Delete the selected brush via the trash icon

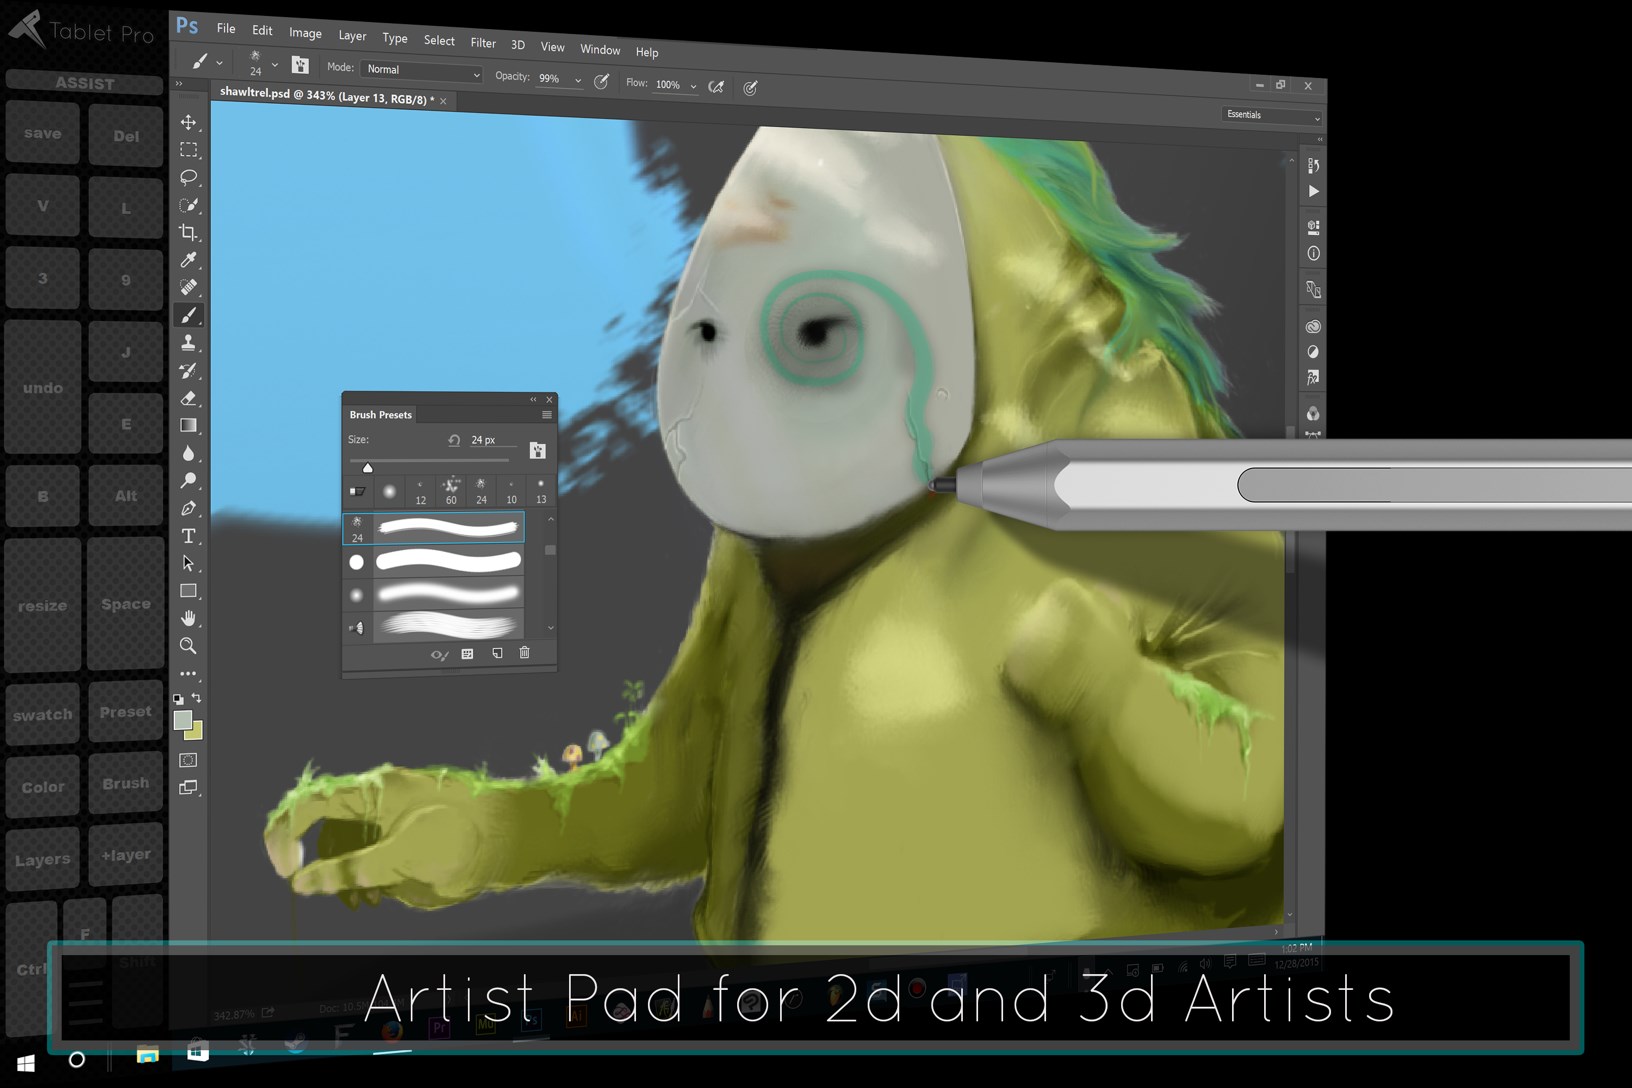tap(524, 653)
